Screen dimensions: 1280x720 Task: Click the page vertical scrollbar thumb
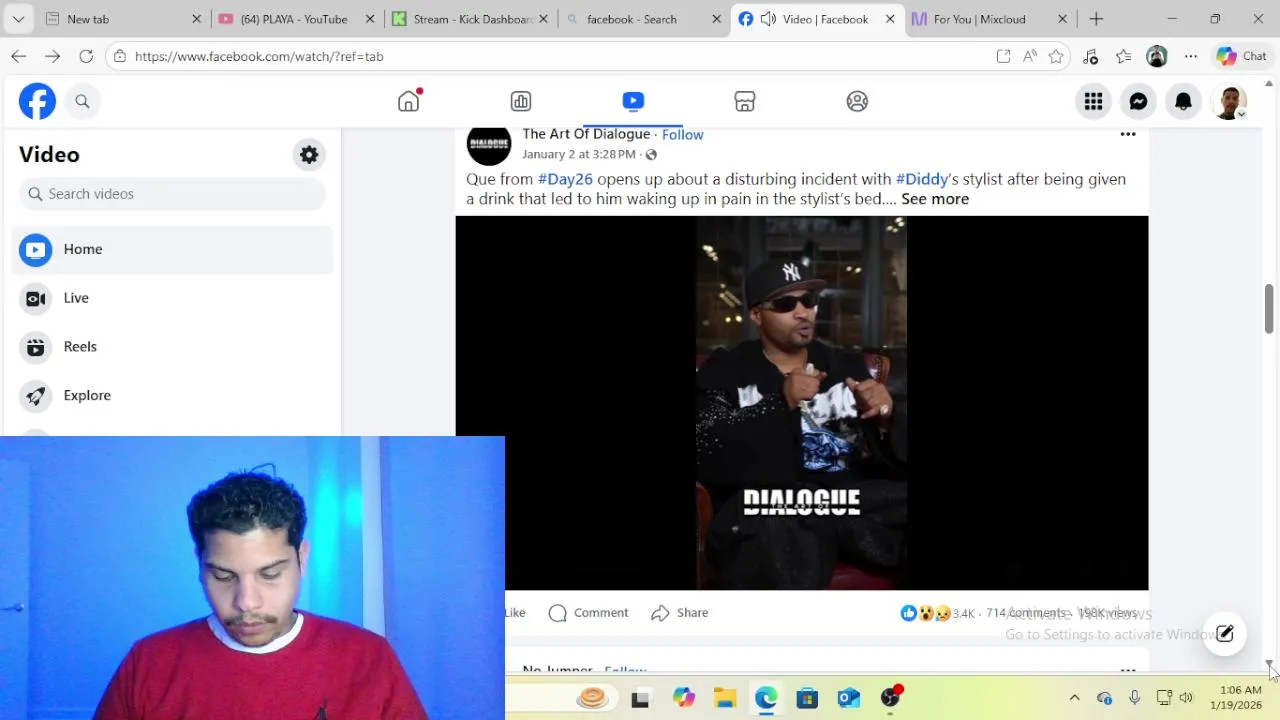[x=1269, y=309]
